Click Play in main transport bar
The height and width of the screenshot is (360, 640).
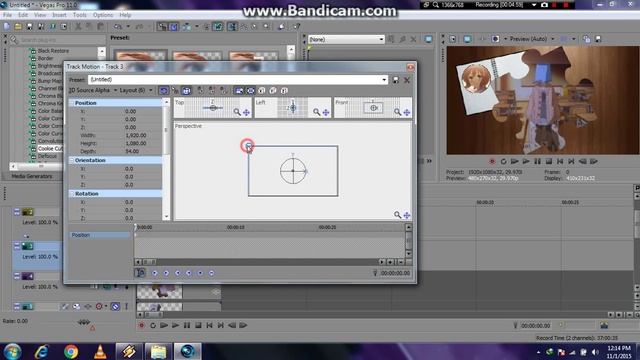point(175,325)
